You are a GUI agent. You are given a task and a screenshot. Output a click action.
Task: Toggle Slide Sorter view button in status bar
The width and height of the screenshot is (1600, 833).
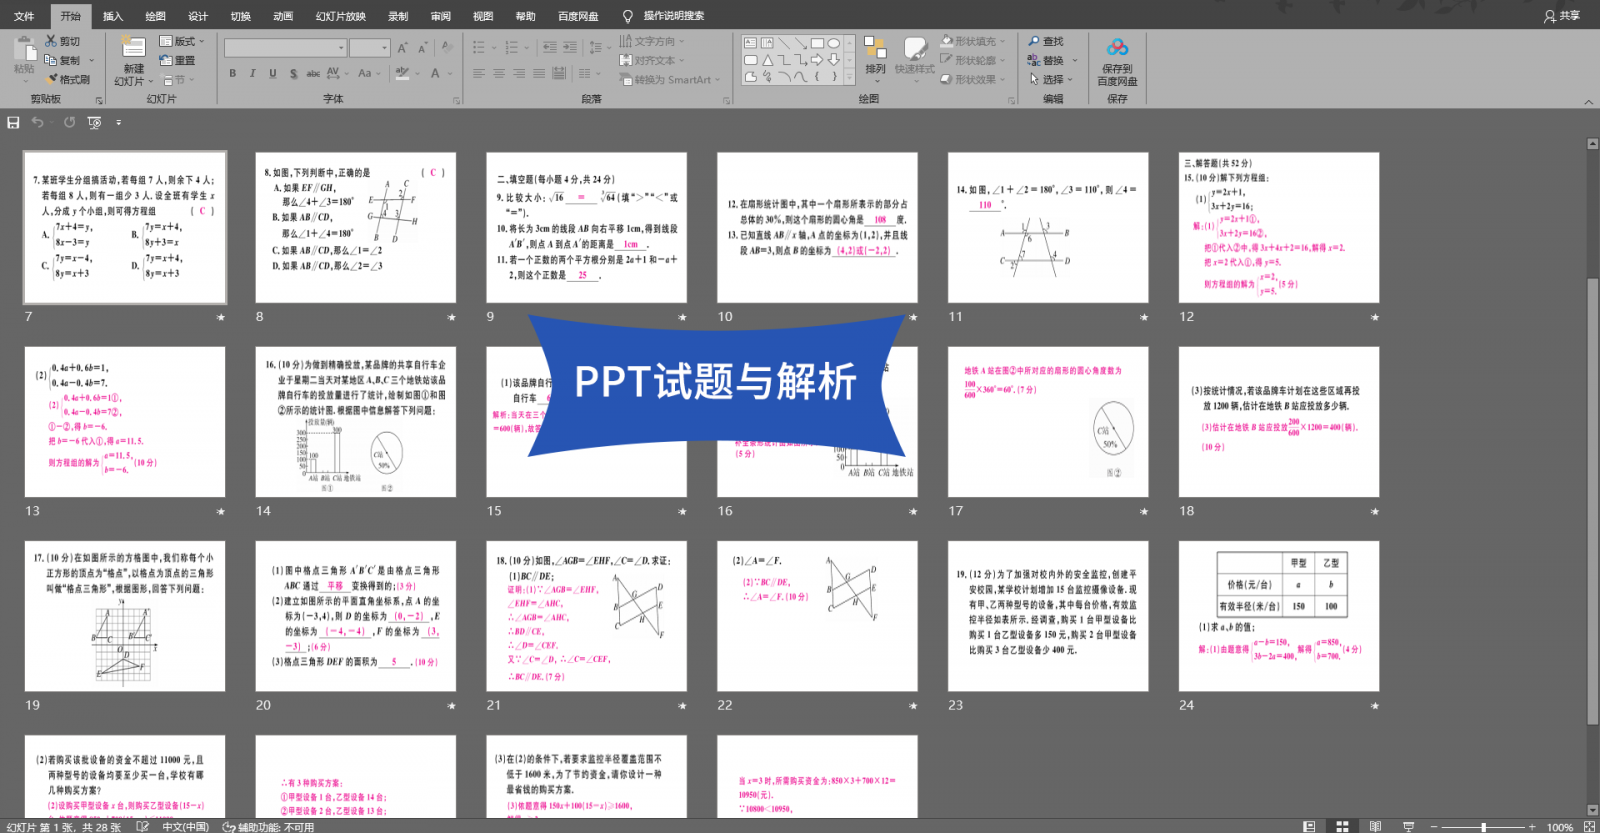[x=1342, y=826]
